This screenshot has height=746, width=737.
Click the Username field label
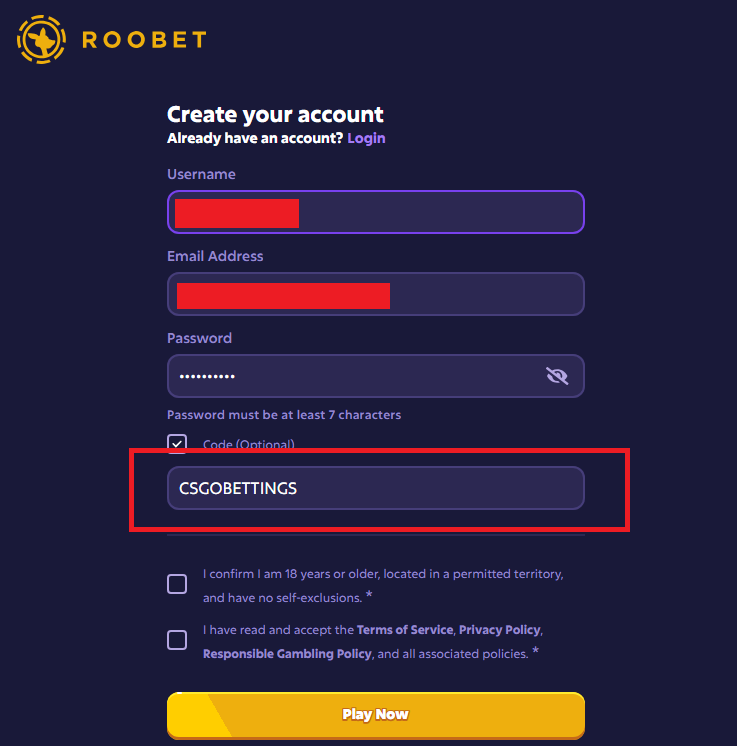click(201, 174)
